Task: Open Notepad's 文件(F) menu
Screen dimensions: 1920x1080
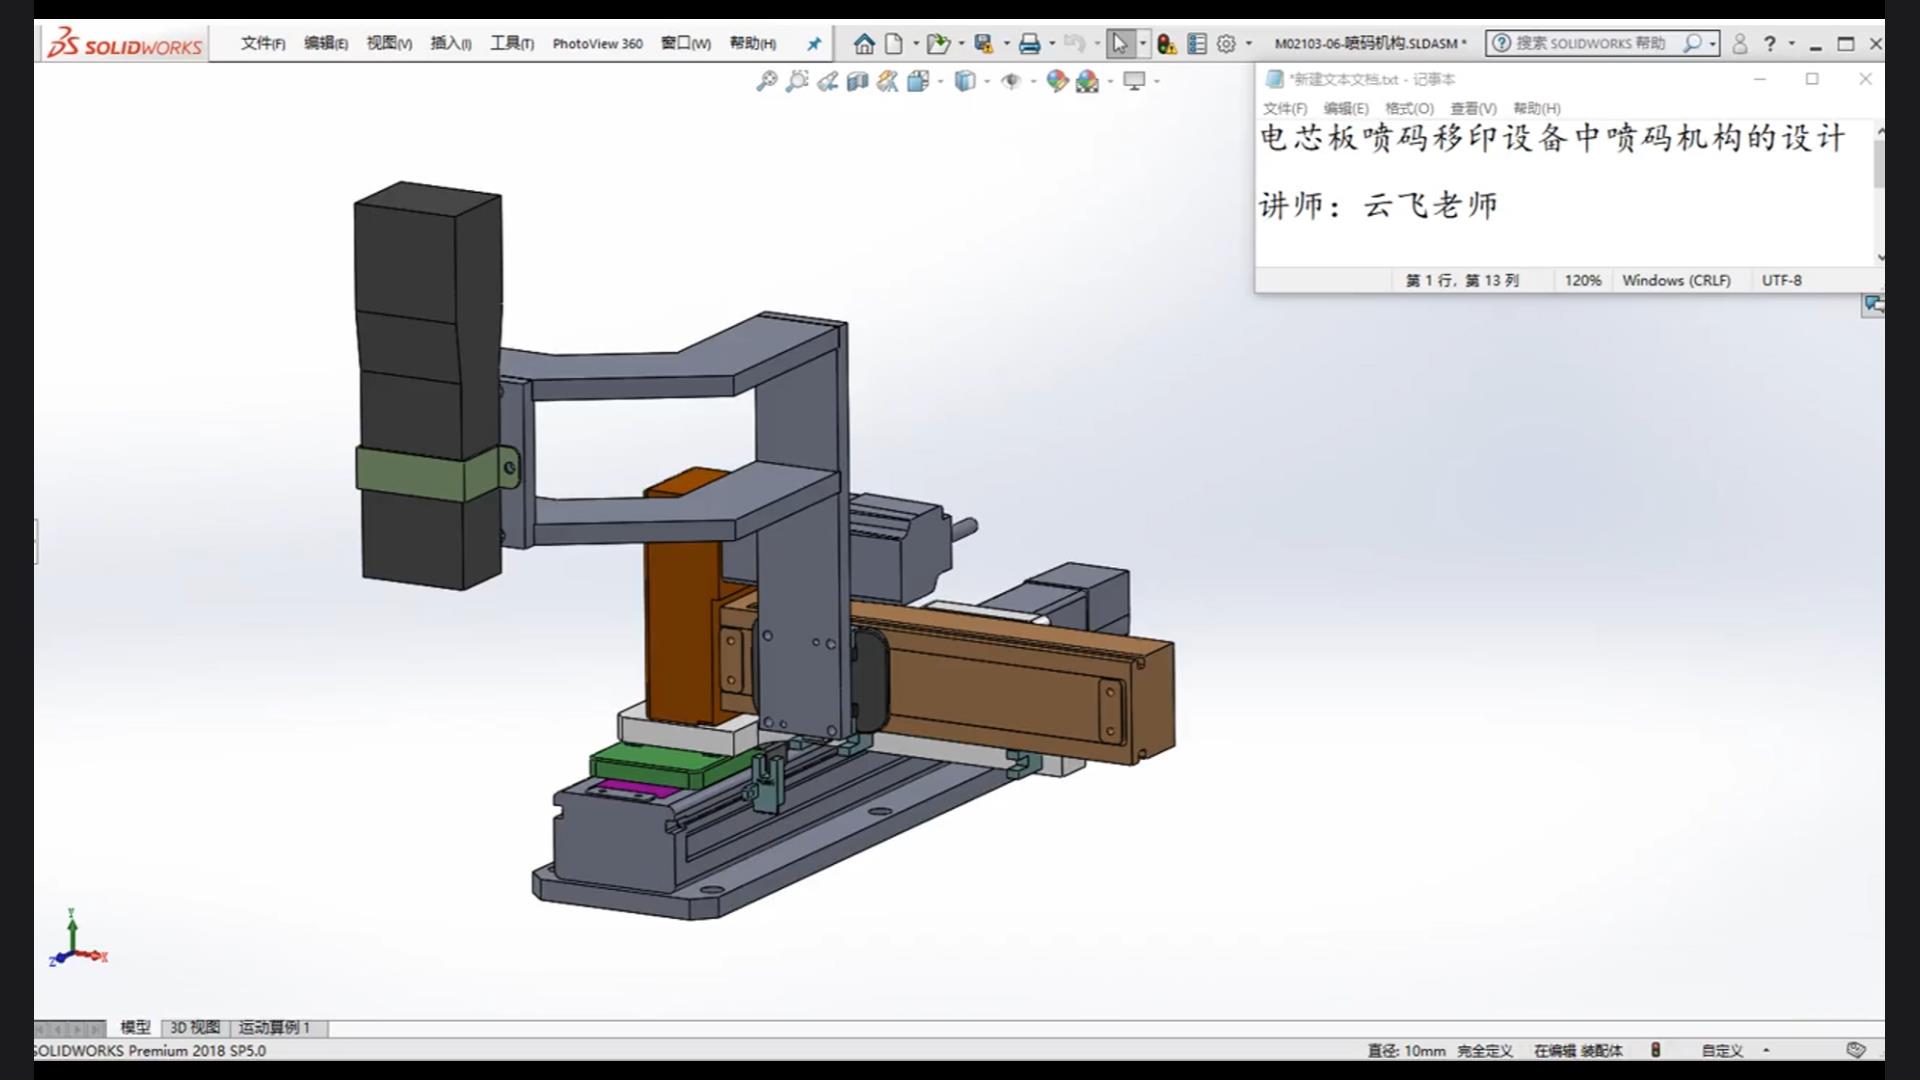Action: (1285, 108)
